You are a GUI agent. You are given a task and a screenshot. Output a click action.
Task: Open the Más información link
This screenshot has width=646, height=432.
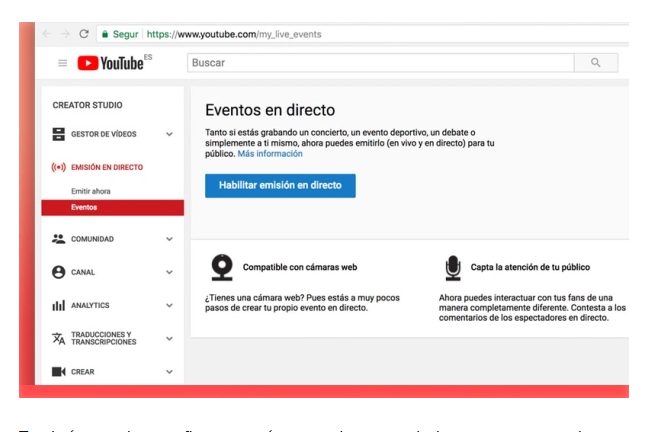[269, 154]
